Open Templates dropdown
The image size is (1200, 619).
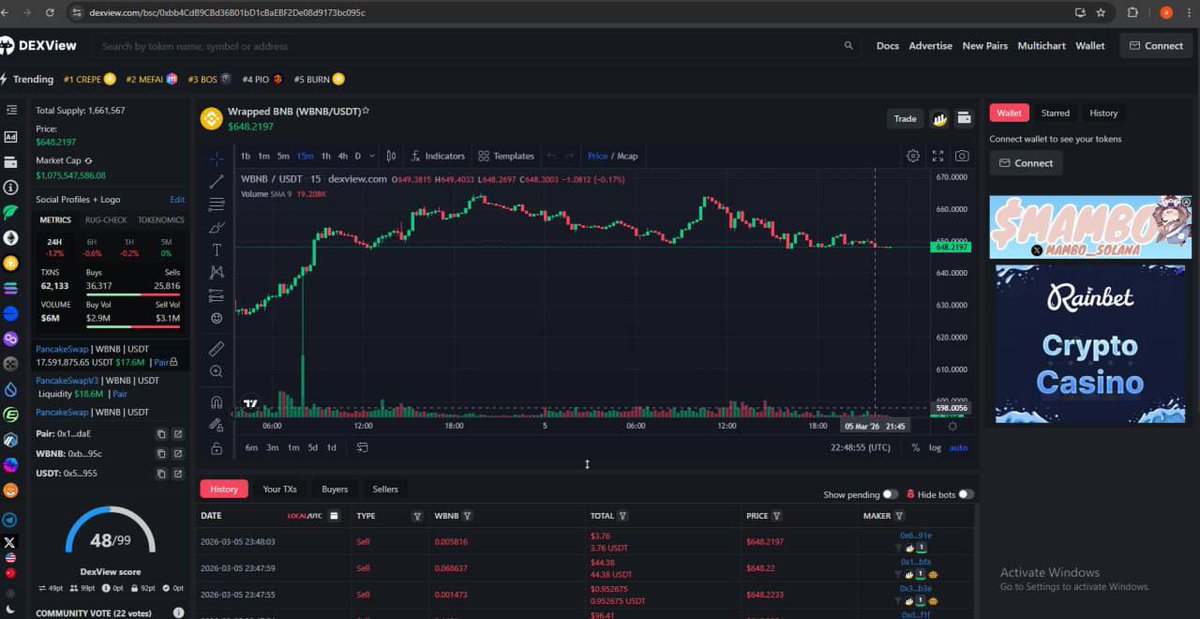click(506, 156)
